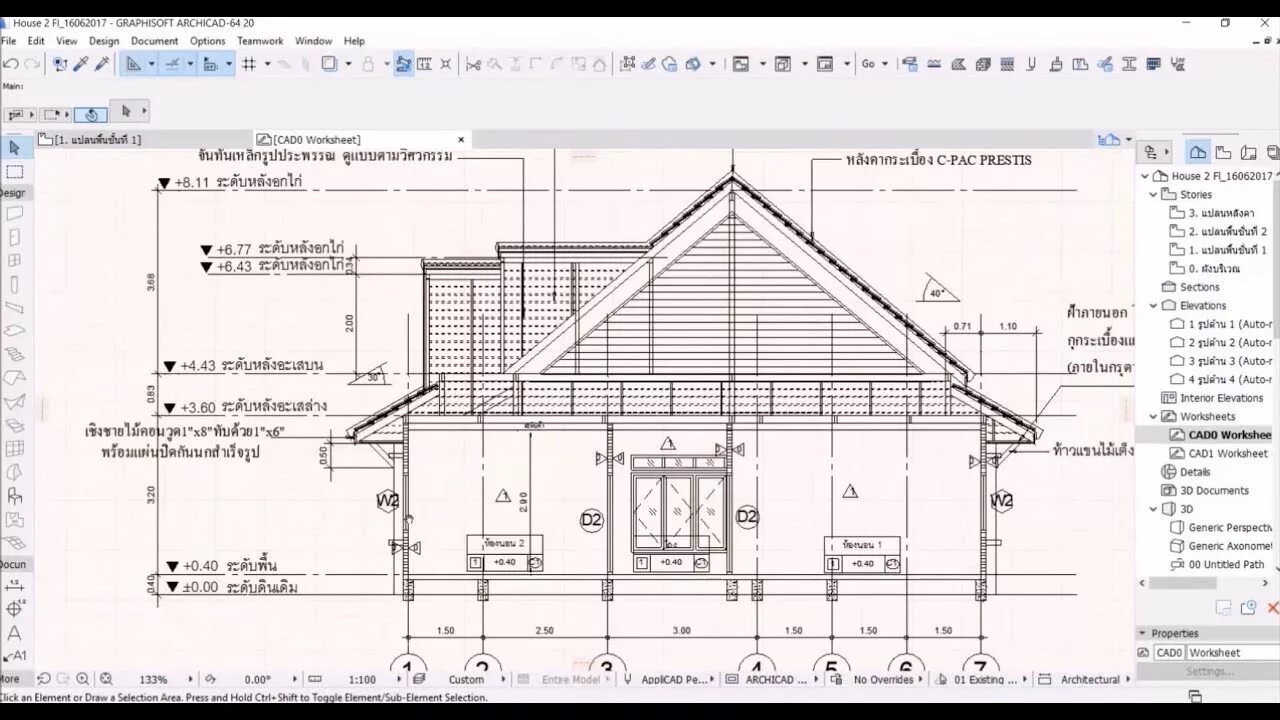
Task: Toggle the Ruler measuring icon
Action: coord(211,64)
